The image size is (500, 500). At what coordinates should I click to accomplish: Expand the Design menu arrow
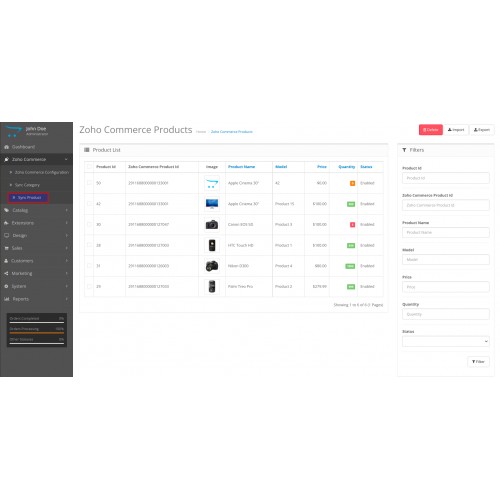pos(66,236)
